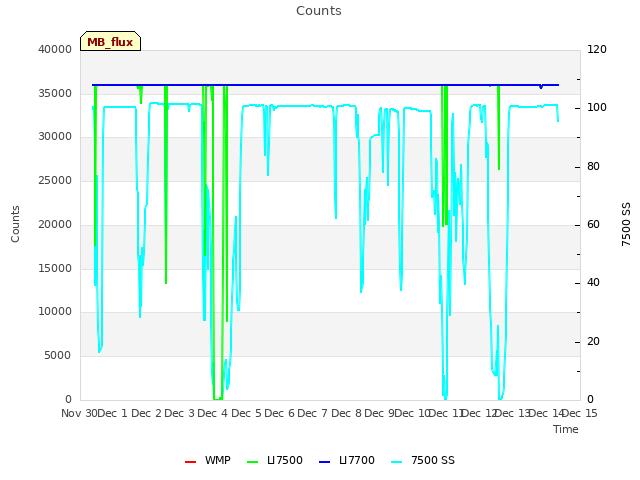640x480 pixels.
Task: Click the left Counts axis label
Action: (15, 224)
